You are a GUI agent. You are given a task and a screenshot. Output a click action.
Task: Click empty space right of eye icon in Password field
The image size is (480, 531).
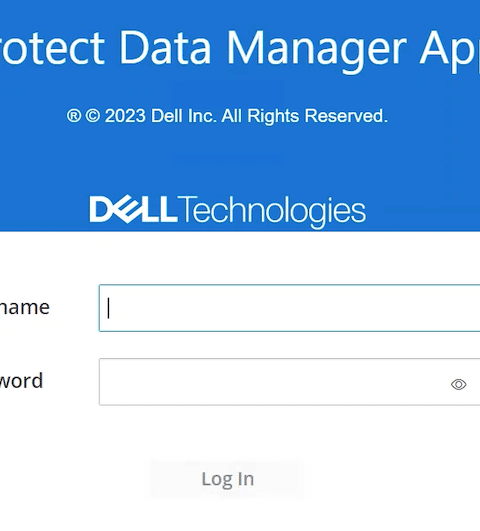pos(474,384)
